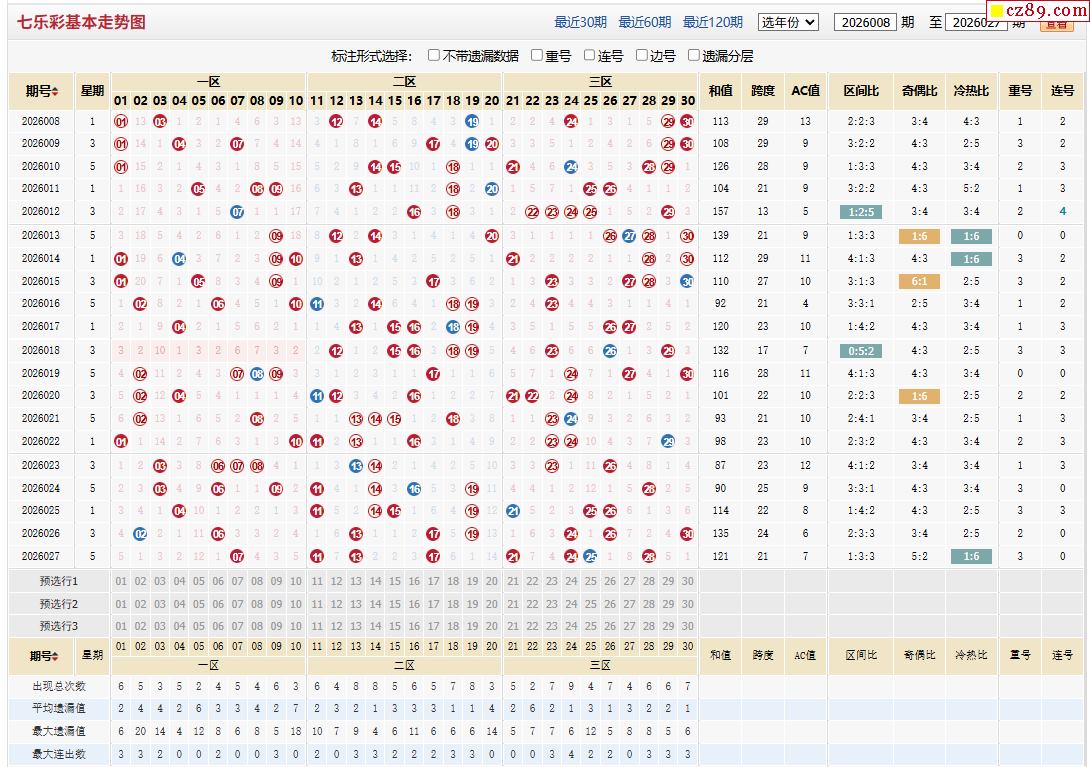Show the 最近30期 results

coord(580,22)
